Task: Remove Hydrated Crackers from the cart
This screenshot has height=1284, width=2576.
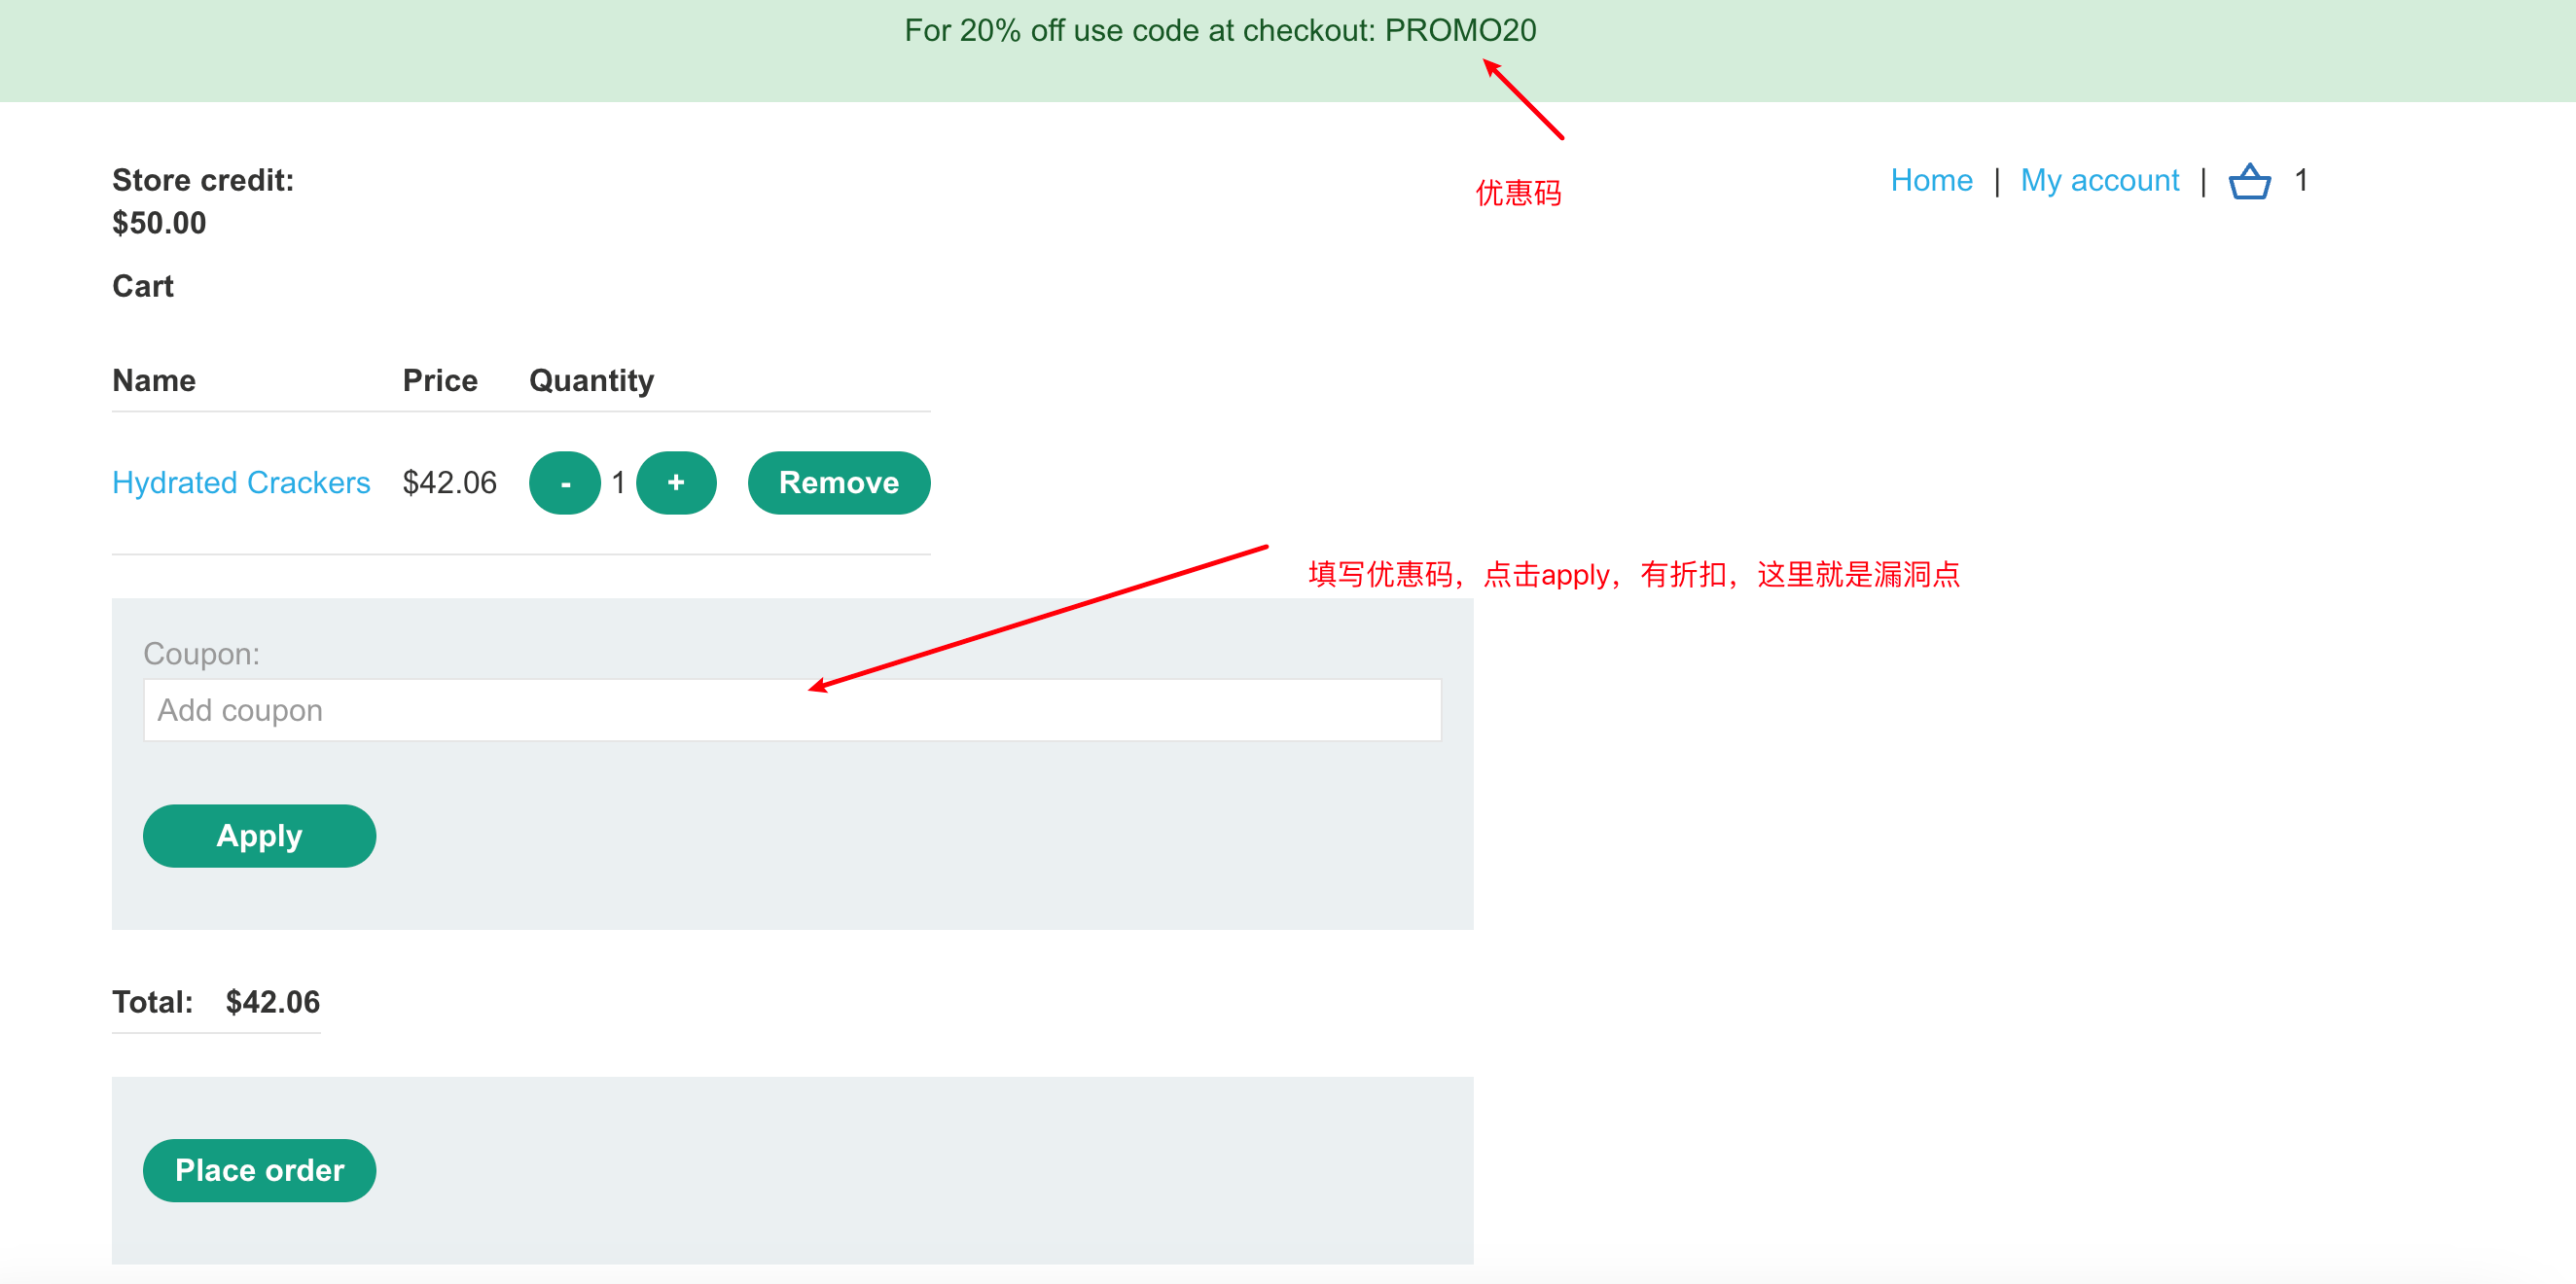Action: [838, 483]
